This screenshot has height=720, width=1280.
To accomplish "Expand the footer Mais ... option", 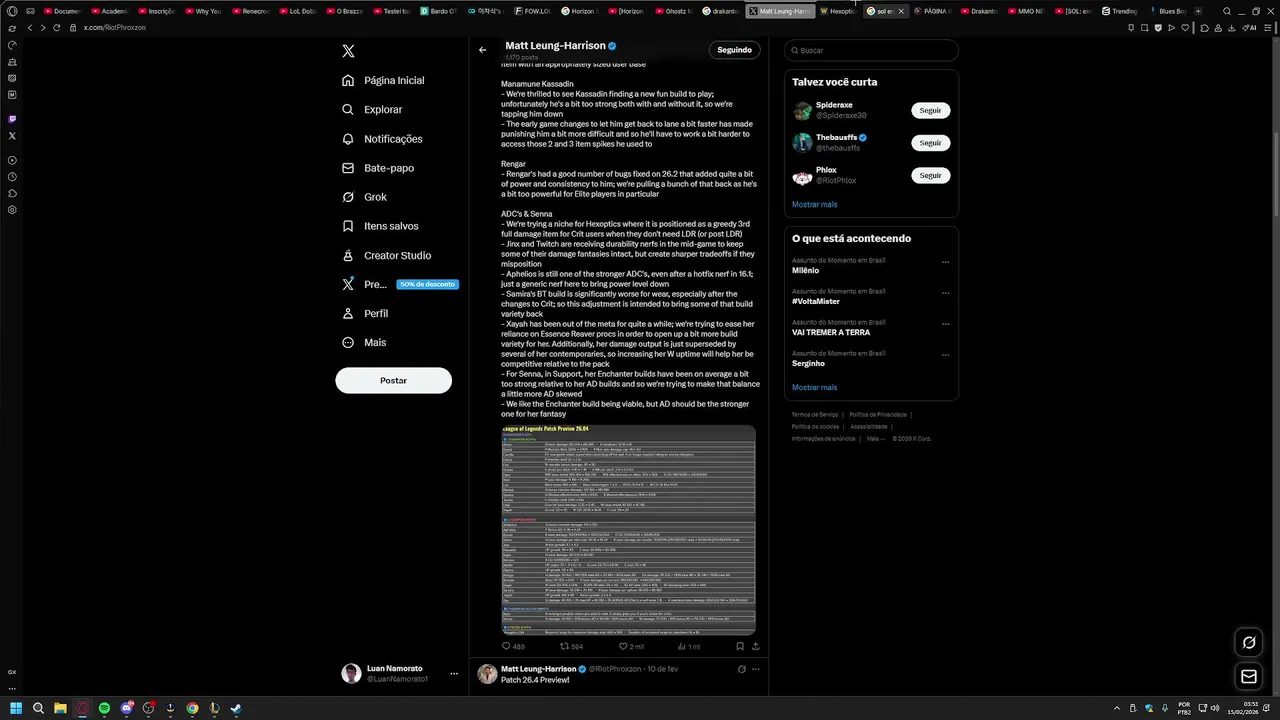I will click(x=875, y=438).
